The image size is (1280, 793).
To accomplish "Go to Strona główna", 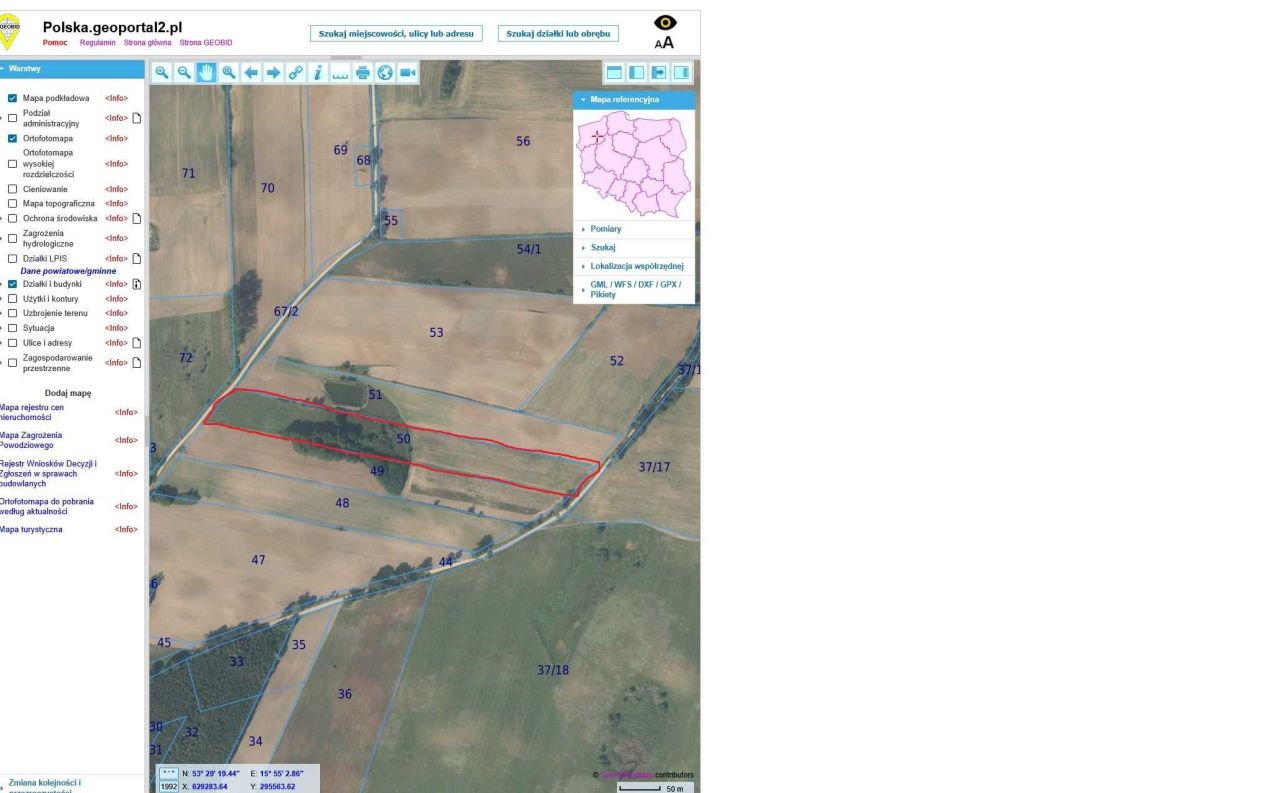I will coord(148,43).
